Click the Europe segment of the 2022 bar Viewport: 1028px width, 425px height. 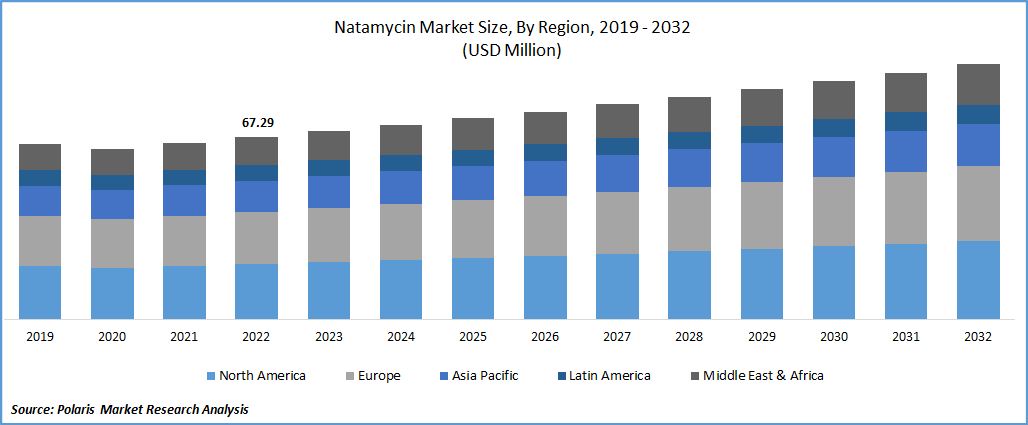click(x=256, y=238)
